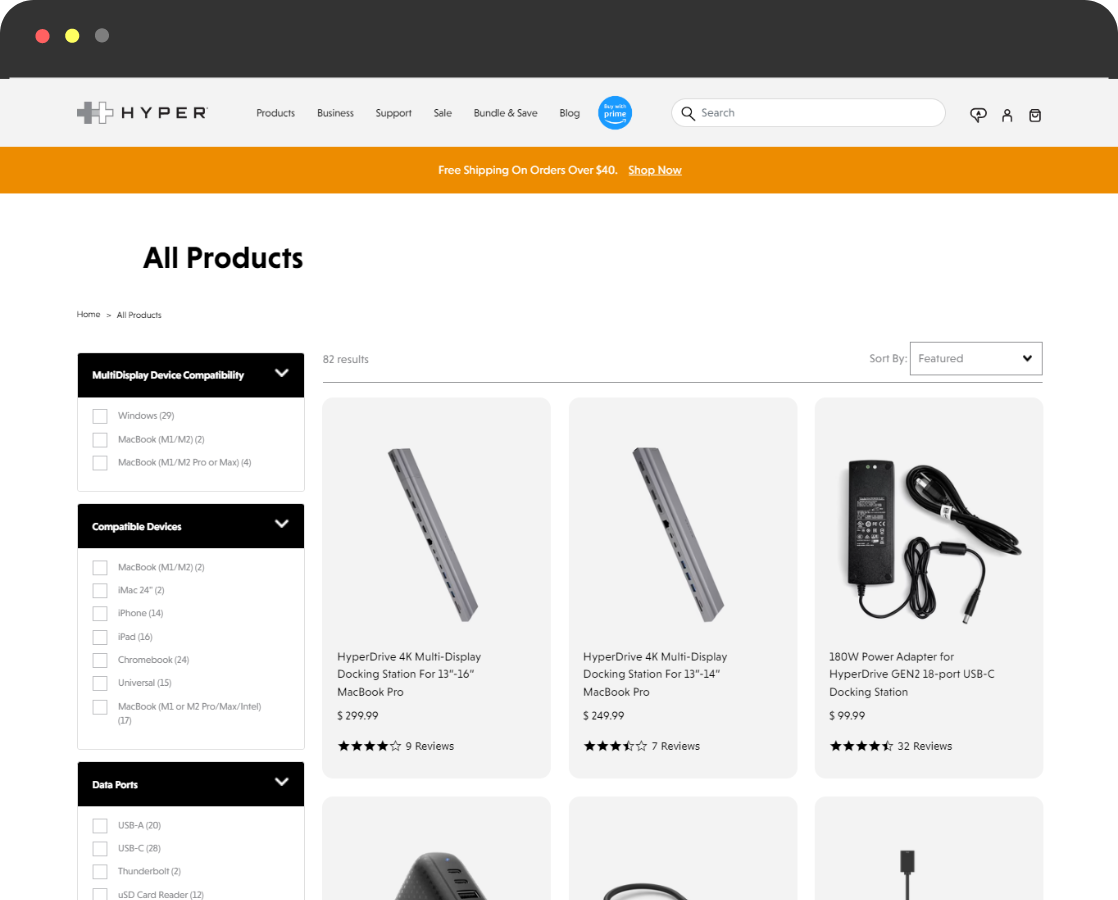
Task: Tick the USB-C (28) checkbox
Action: point(100,849)
